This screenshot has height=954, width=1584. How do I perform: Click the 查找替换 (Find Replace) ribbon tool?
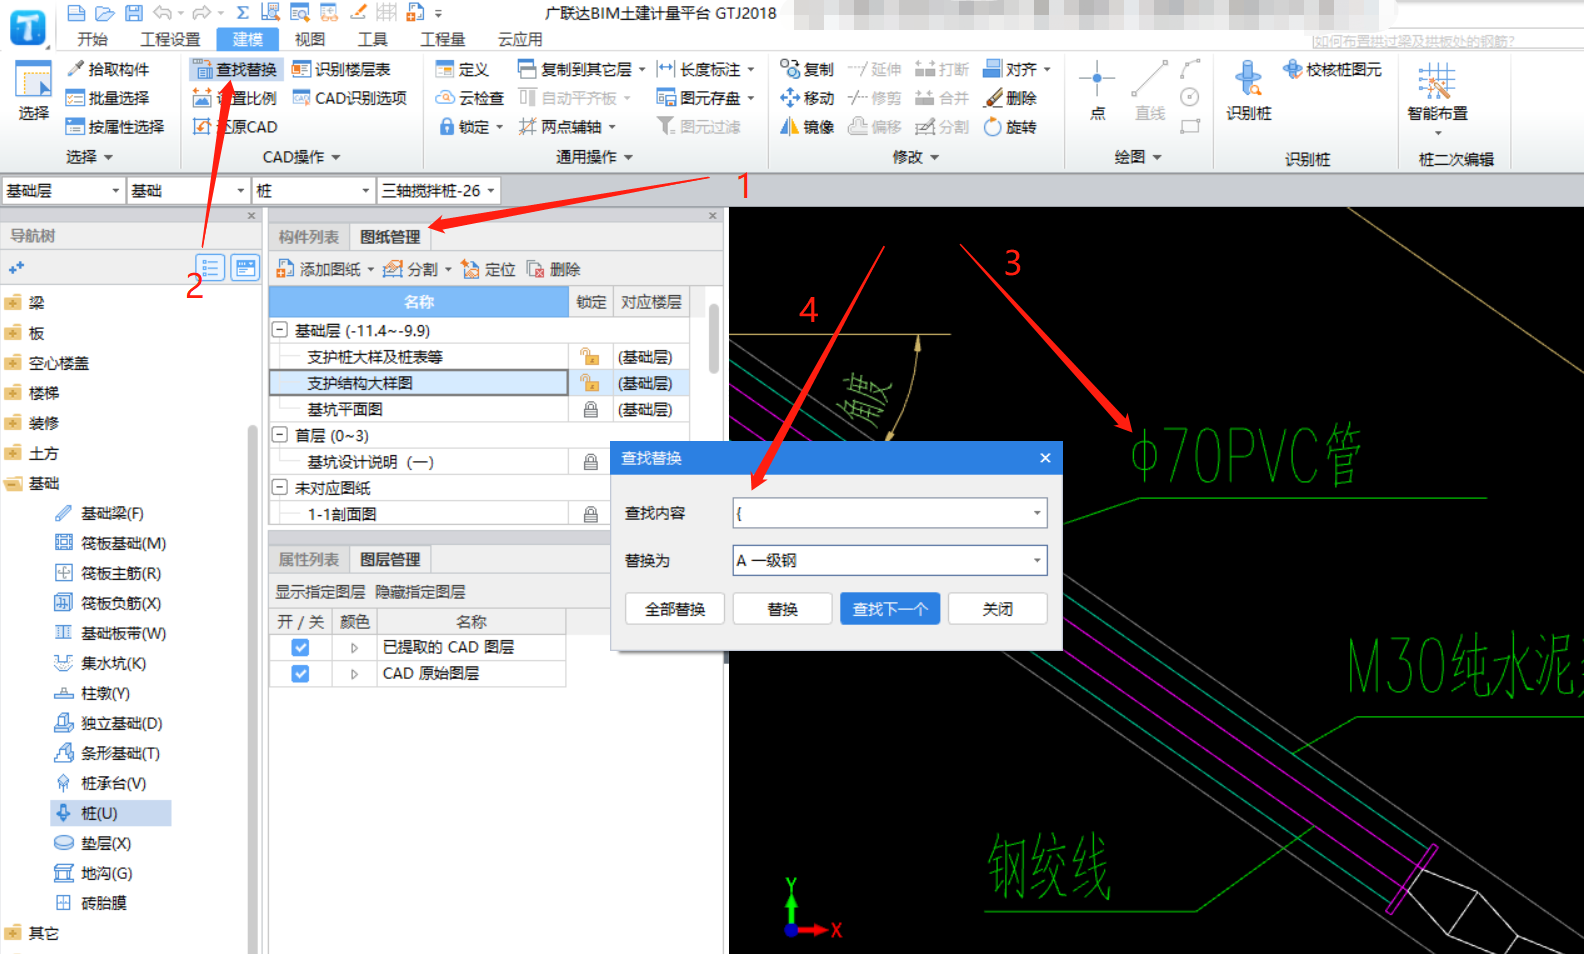pyautogui.click(x=235, y=69)
